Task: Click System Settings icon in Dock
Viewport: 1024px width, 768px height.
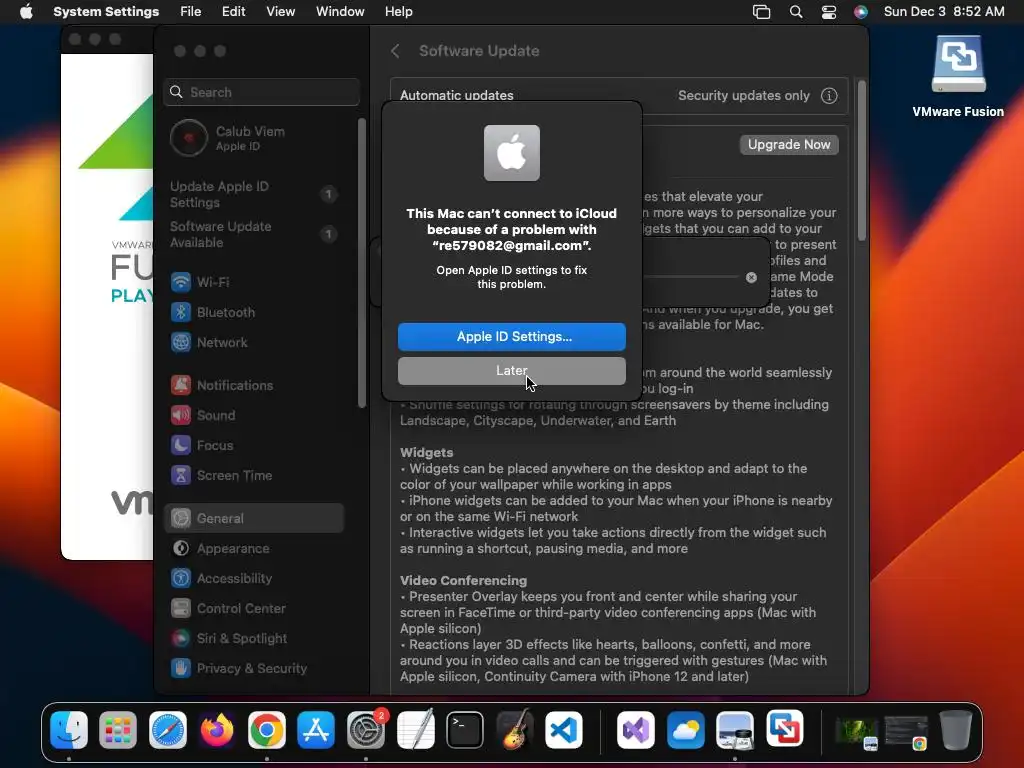Action: pyautogui.click(x=366, y=729)
